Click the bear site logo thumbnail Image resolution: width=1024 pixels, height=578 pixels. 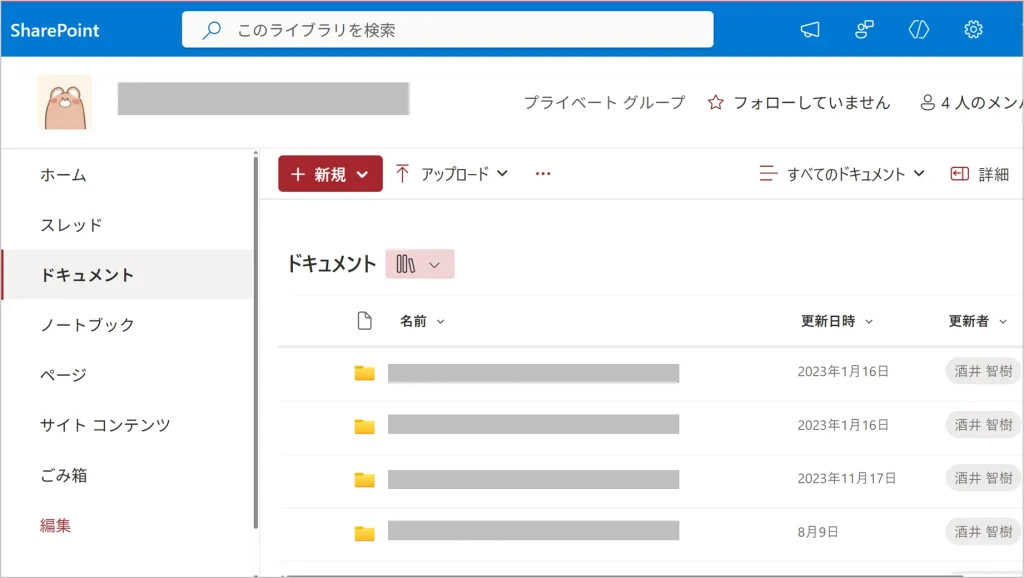click(65, 102)
